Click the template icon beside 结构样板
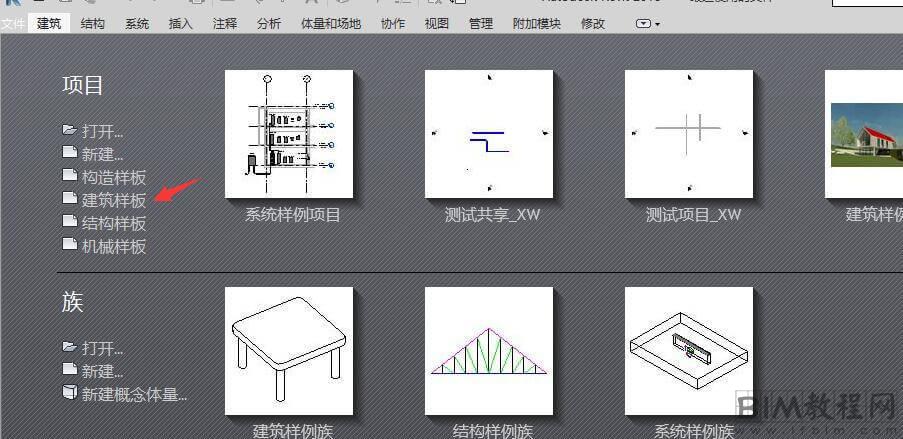This screenshot has height=439, width=903. 70,221
